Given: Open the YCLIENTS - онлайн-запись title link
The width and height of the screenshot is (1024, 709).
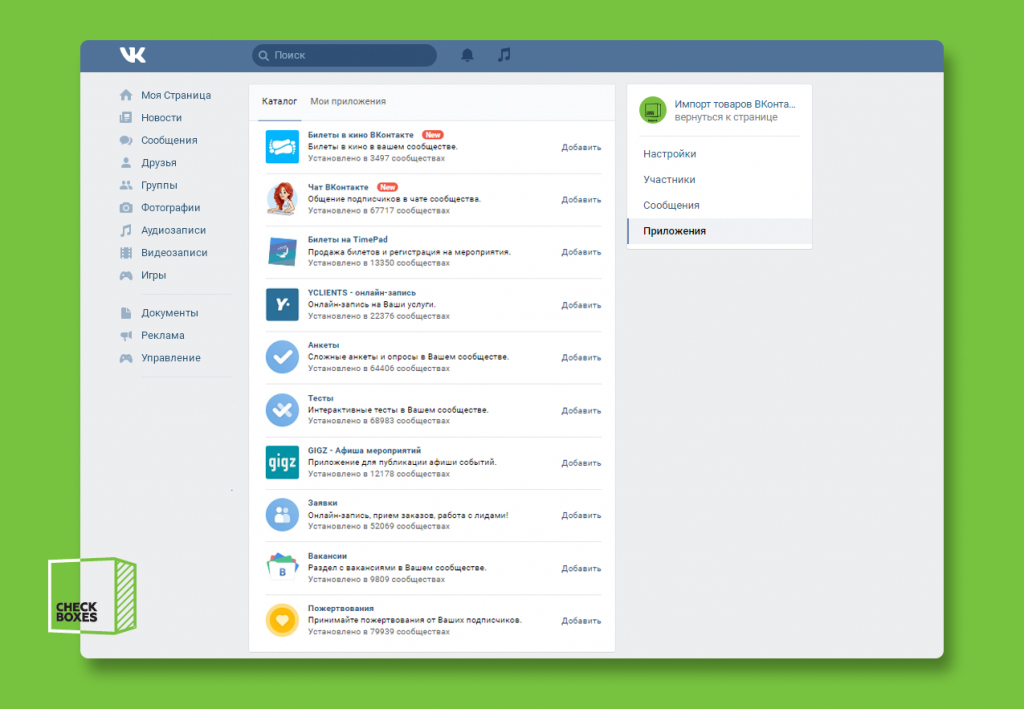Looking at the screenshot, I should [362, 293].
